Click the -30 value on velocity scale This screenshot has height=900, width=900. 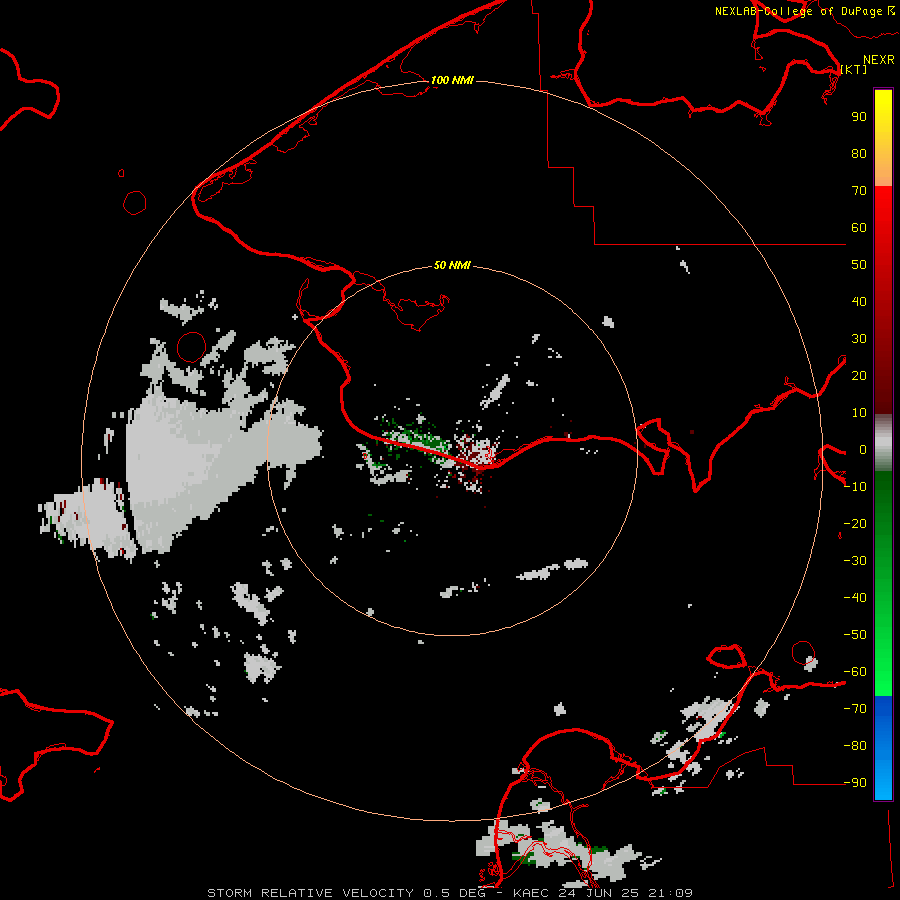(855, 561)
